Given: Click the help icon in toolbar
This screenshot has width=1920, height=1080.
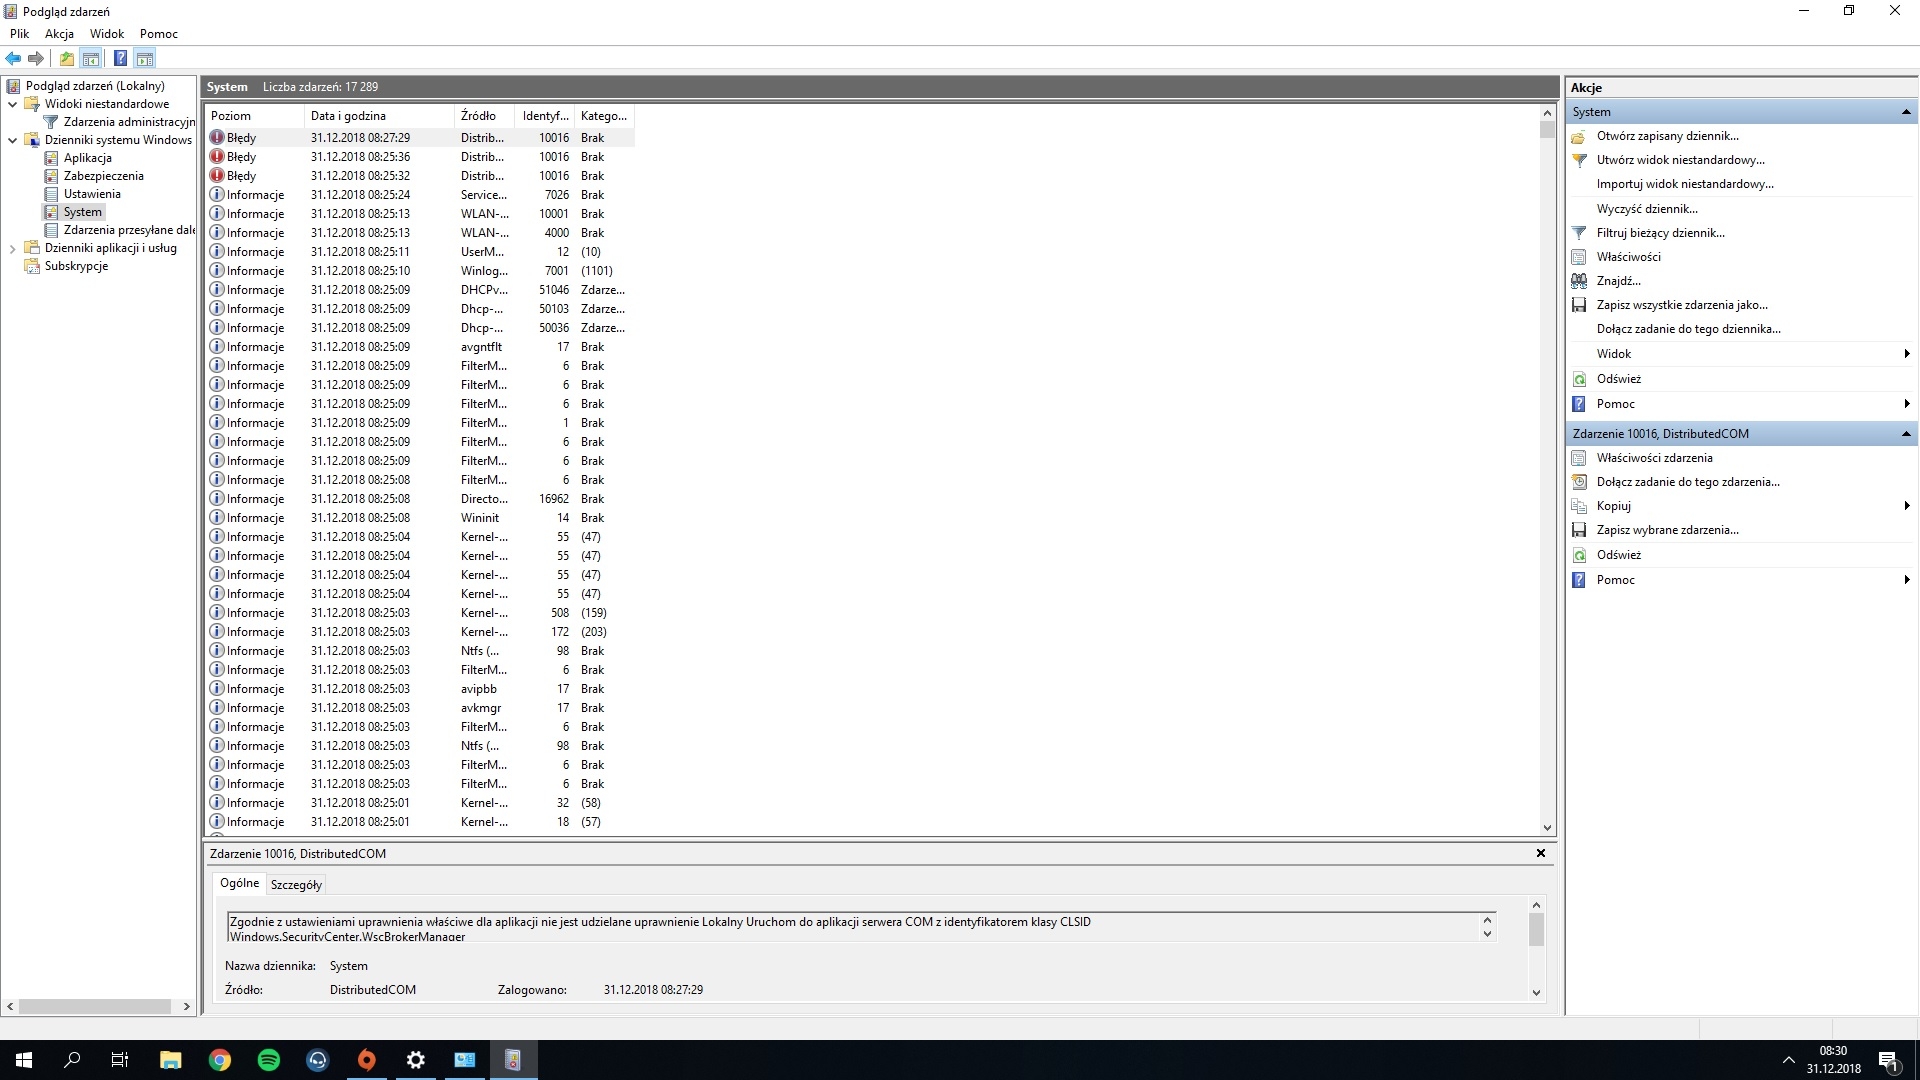Looking at the screenshot, I should (120, 58).
